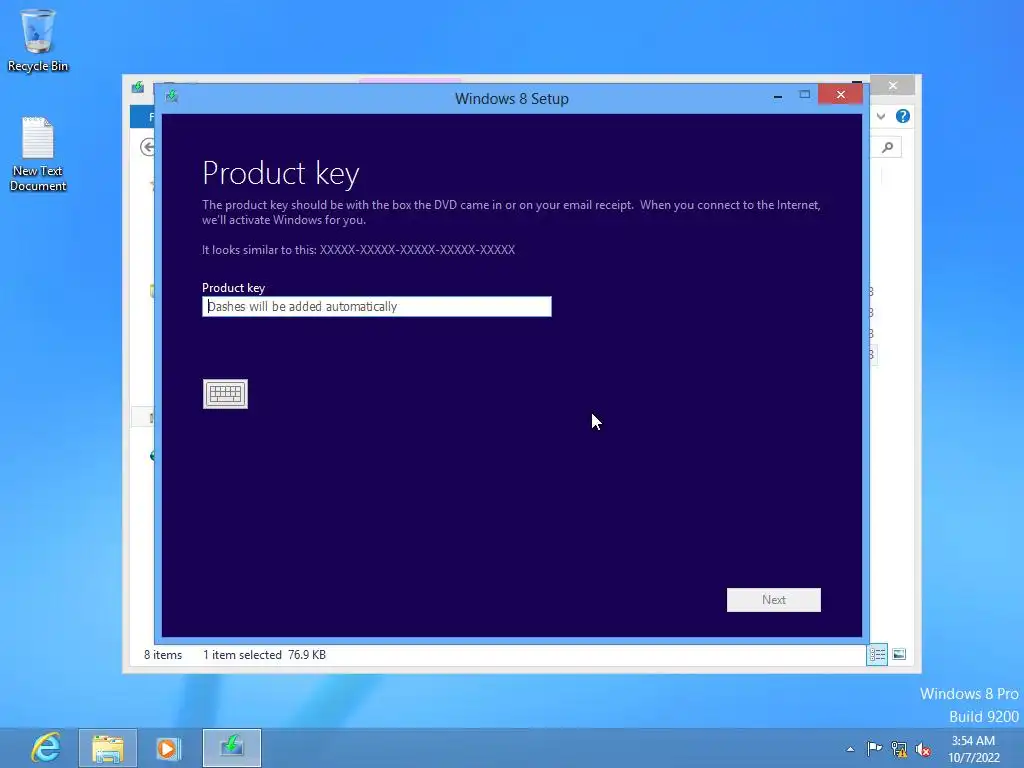Open the on-screen keyboard button
Screen dimensions: 1024x768
pyautogui.click(x=225, y=394)
